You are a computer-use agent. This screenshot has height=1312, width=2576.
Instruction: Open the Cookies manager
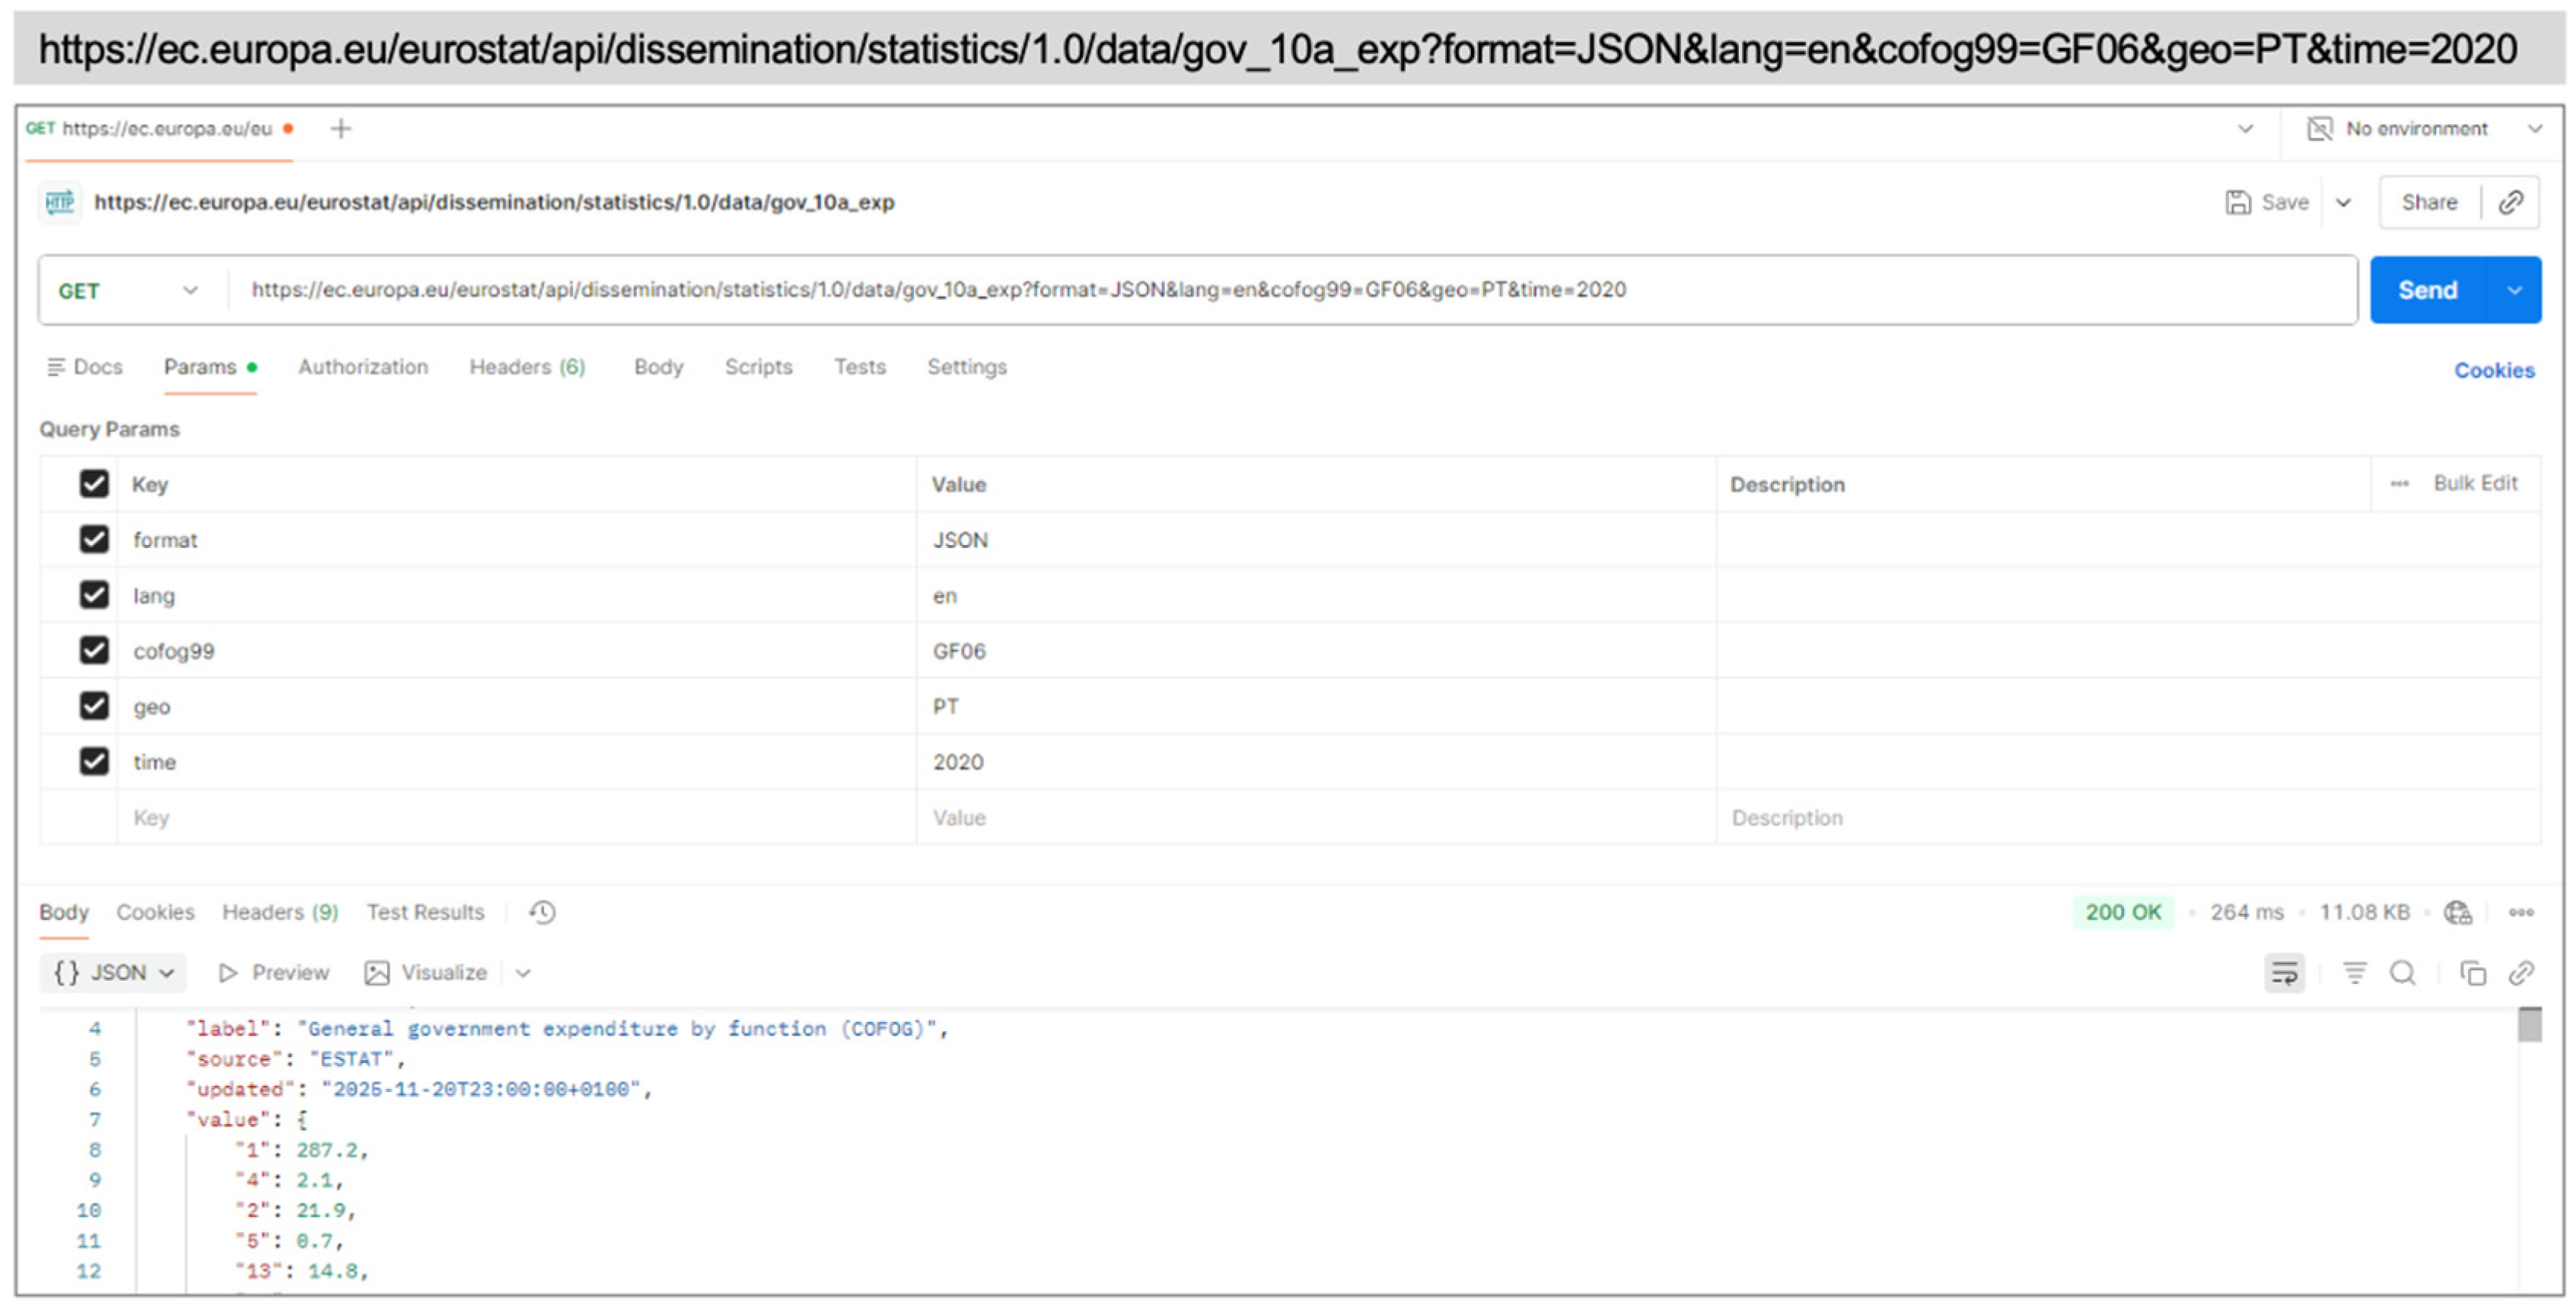[x=2493, y=370]
